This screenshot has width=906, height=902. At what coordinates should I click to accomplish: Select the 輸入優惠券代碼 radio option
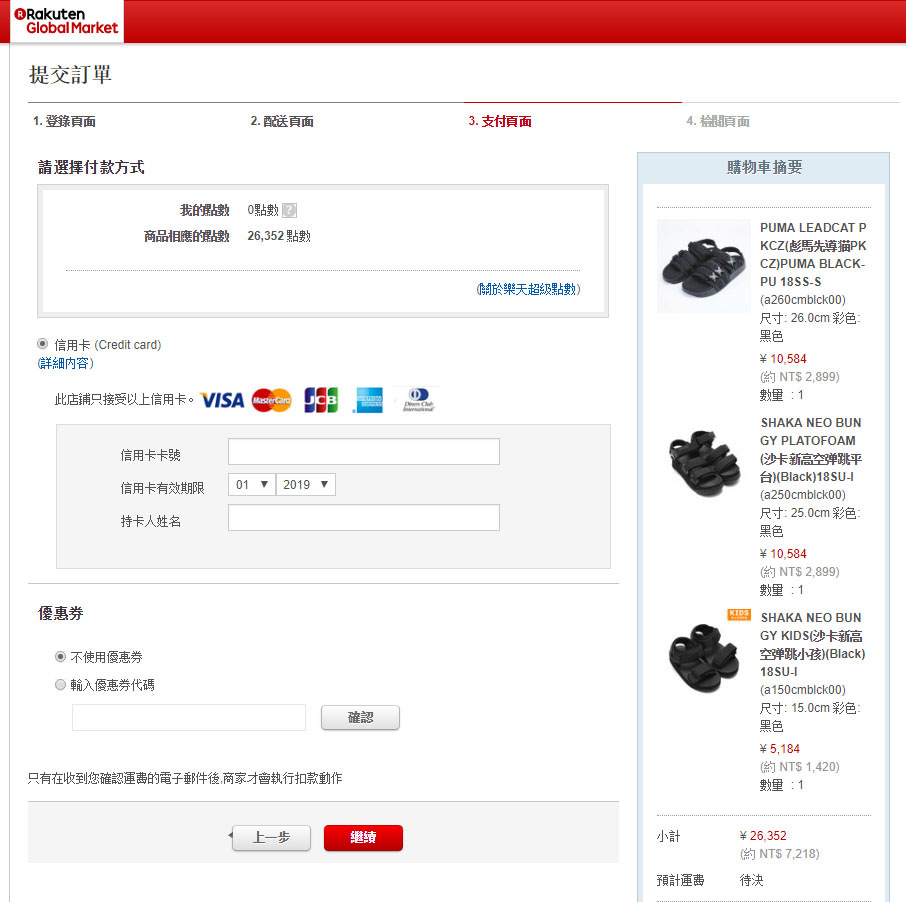pos(61,685)
